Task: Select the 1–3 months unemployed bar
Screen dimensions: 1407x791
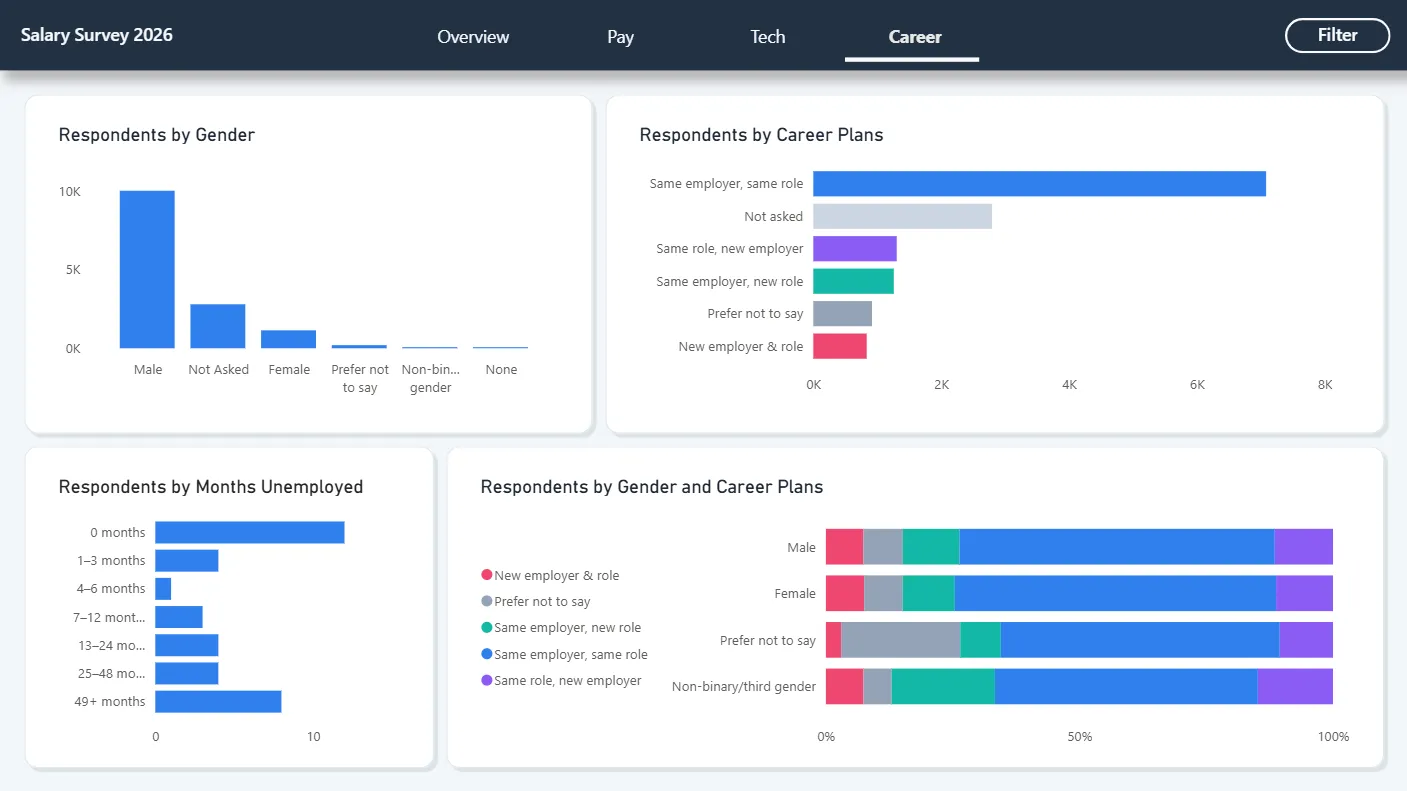Action: coord(187,560)
